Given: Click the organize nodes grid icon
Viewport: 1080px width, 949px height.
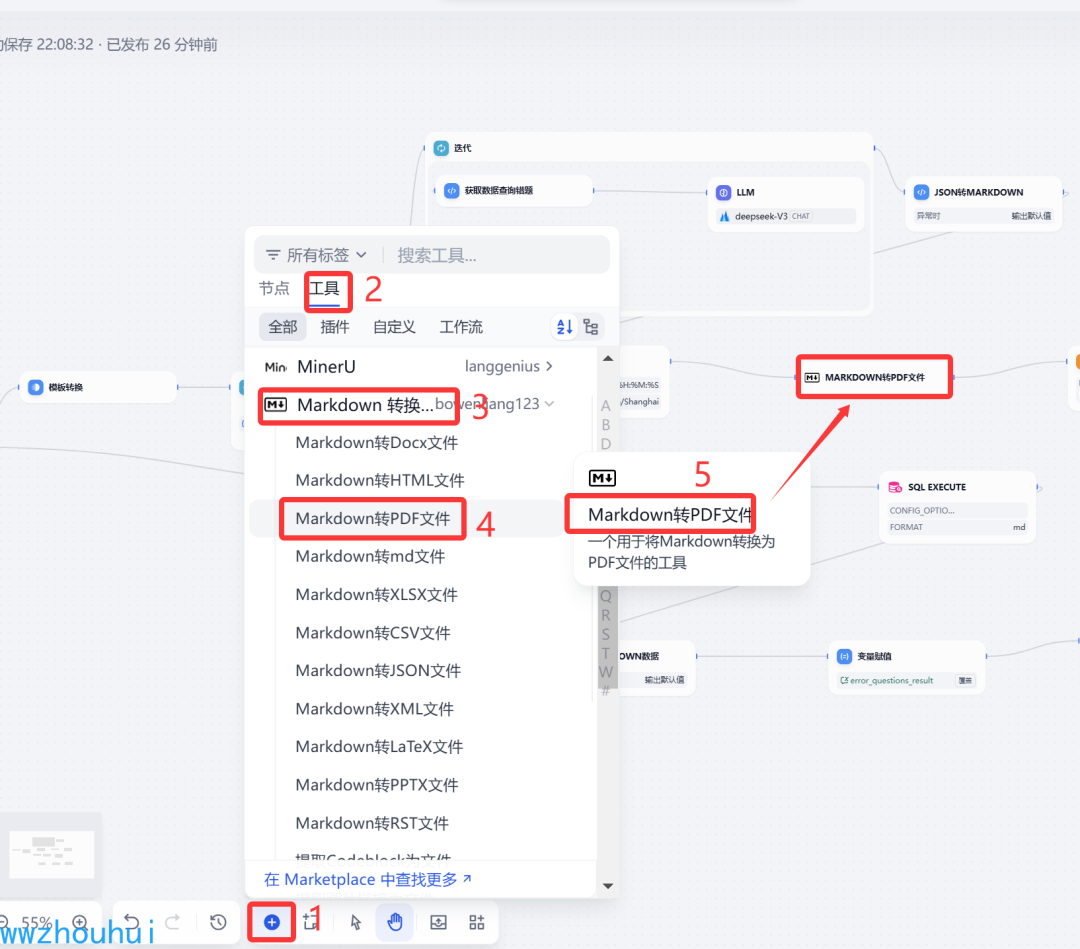Looking at the screenshot, I should click(x=477, y=921).
